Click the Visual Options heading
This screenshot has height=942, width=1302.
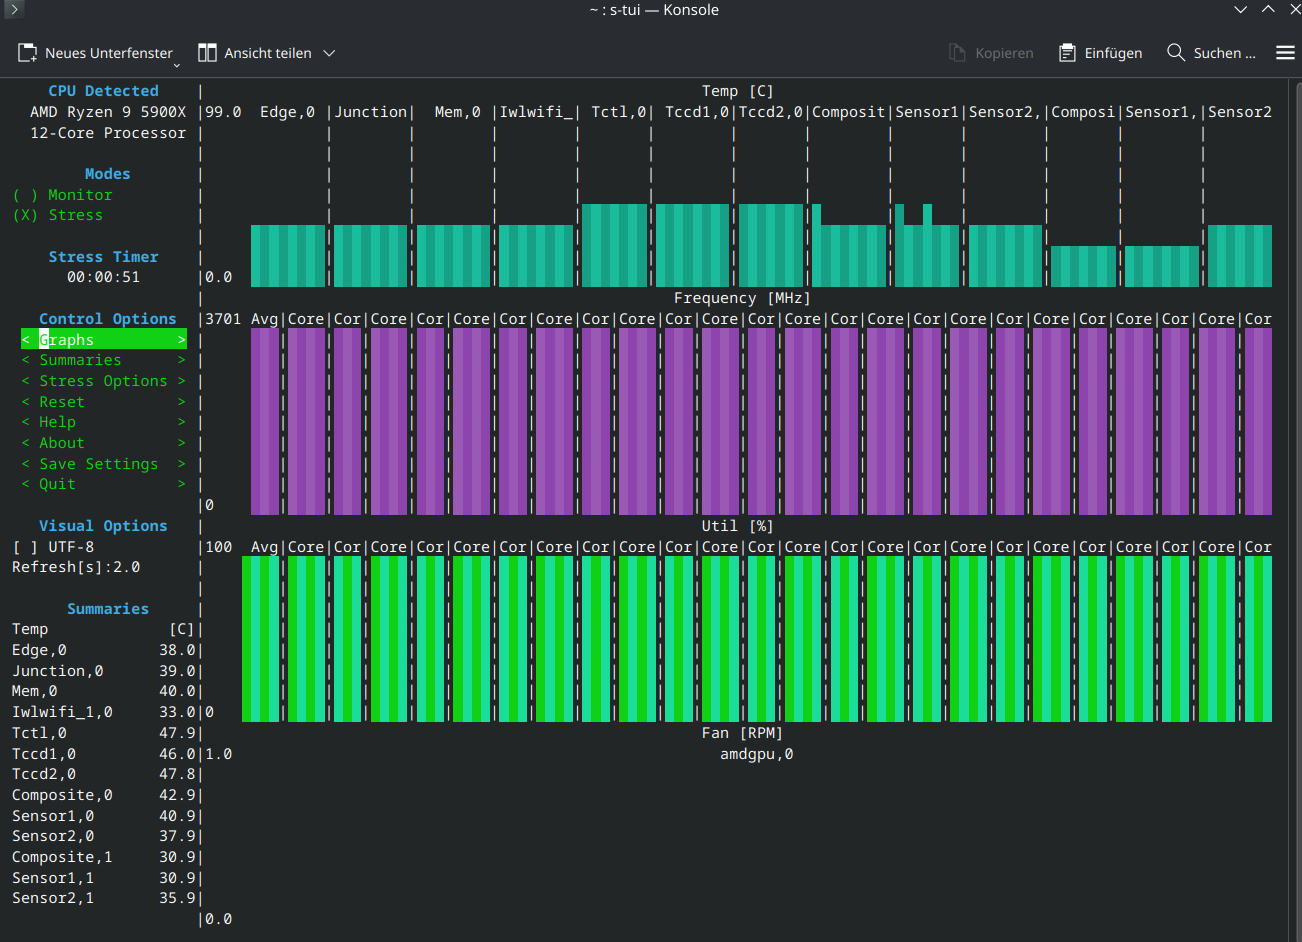click(x=104, y=526)
